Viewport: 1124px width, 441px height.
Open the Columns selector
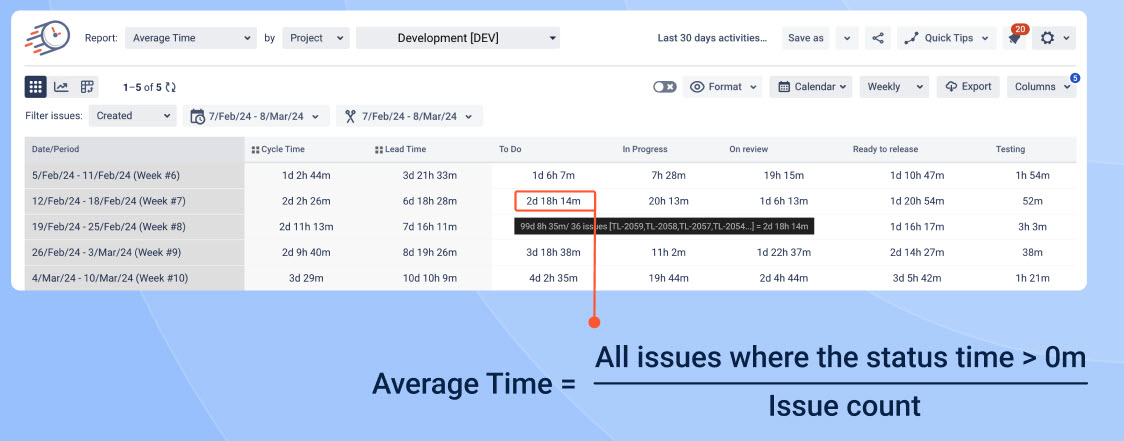coord(1042,87)
